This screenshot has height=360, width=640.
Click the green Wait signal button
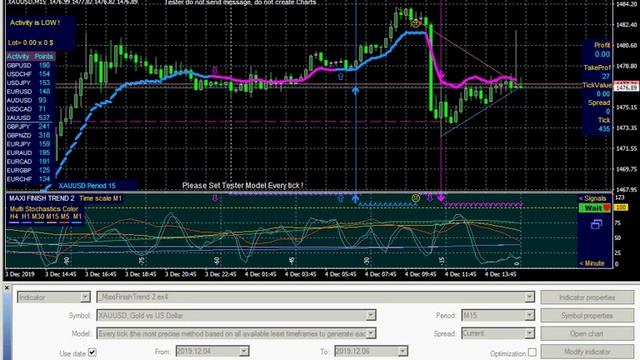tap(595, 208)
